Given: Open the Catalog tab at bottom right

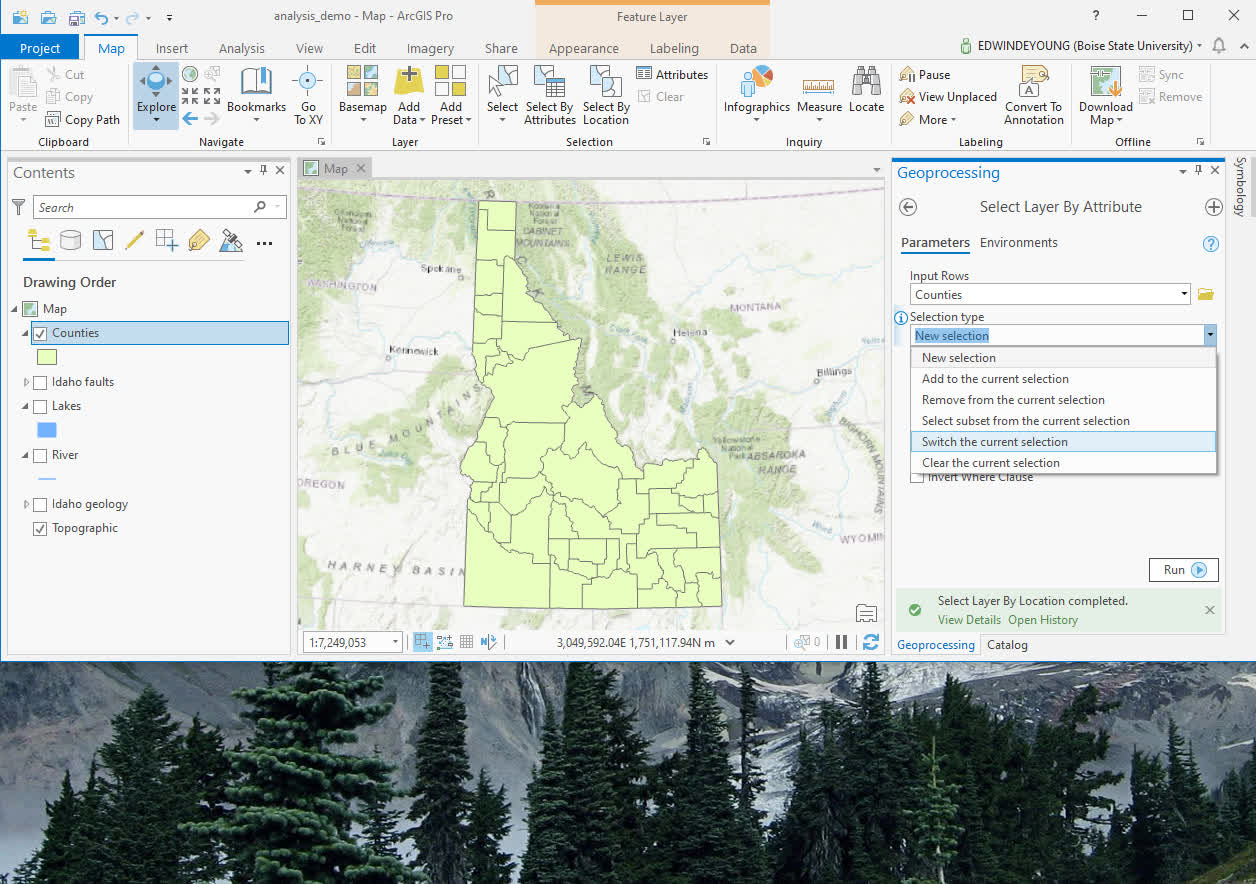Looking at the screenshot, I should coord(1007,644).
